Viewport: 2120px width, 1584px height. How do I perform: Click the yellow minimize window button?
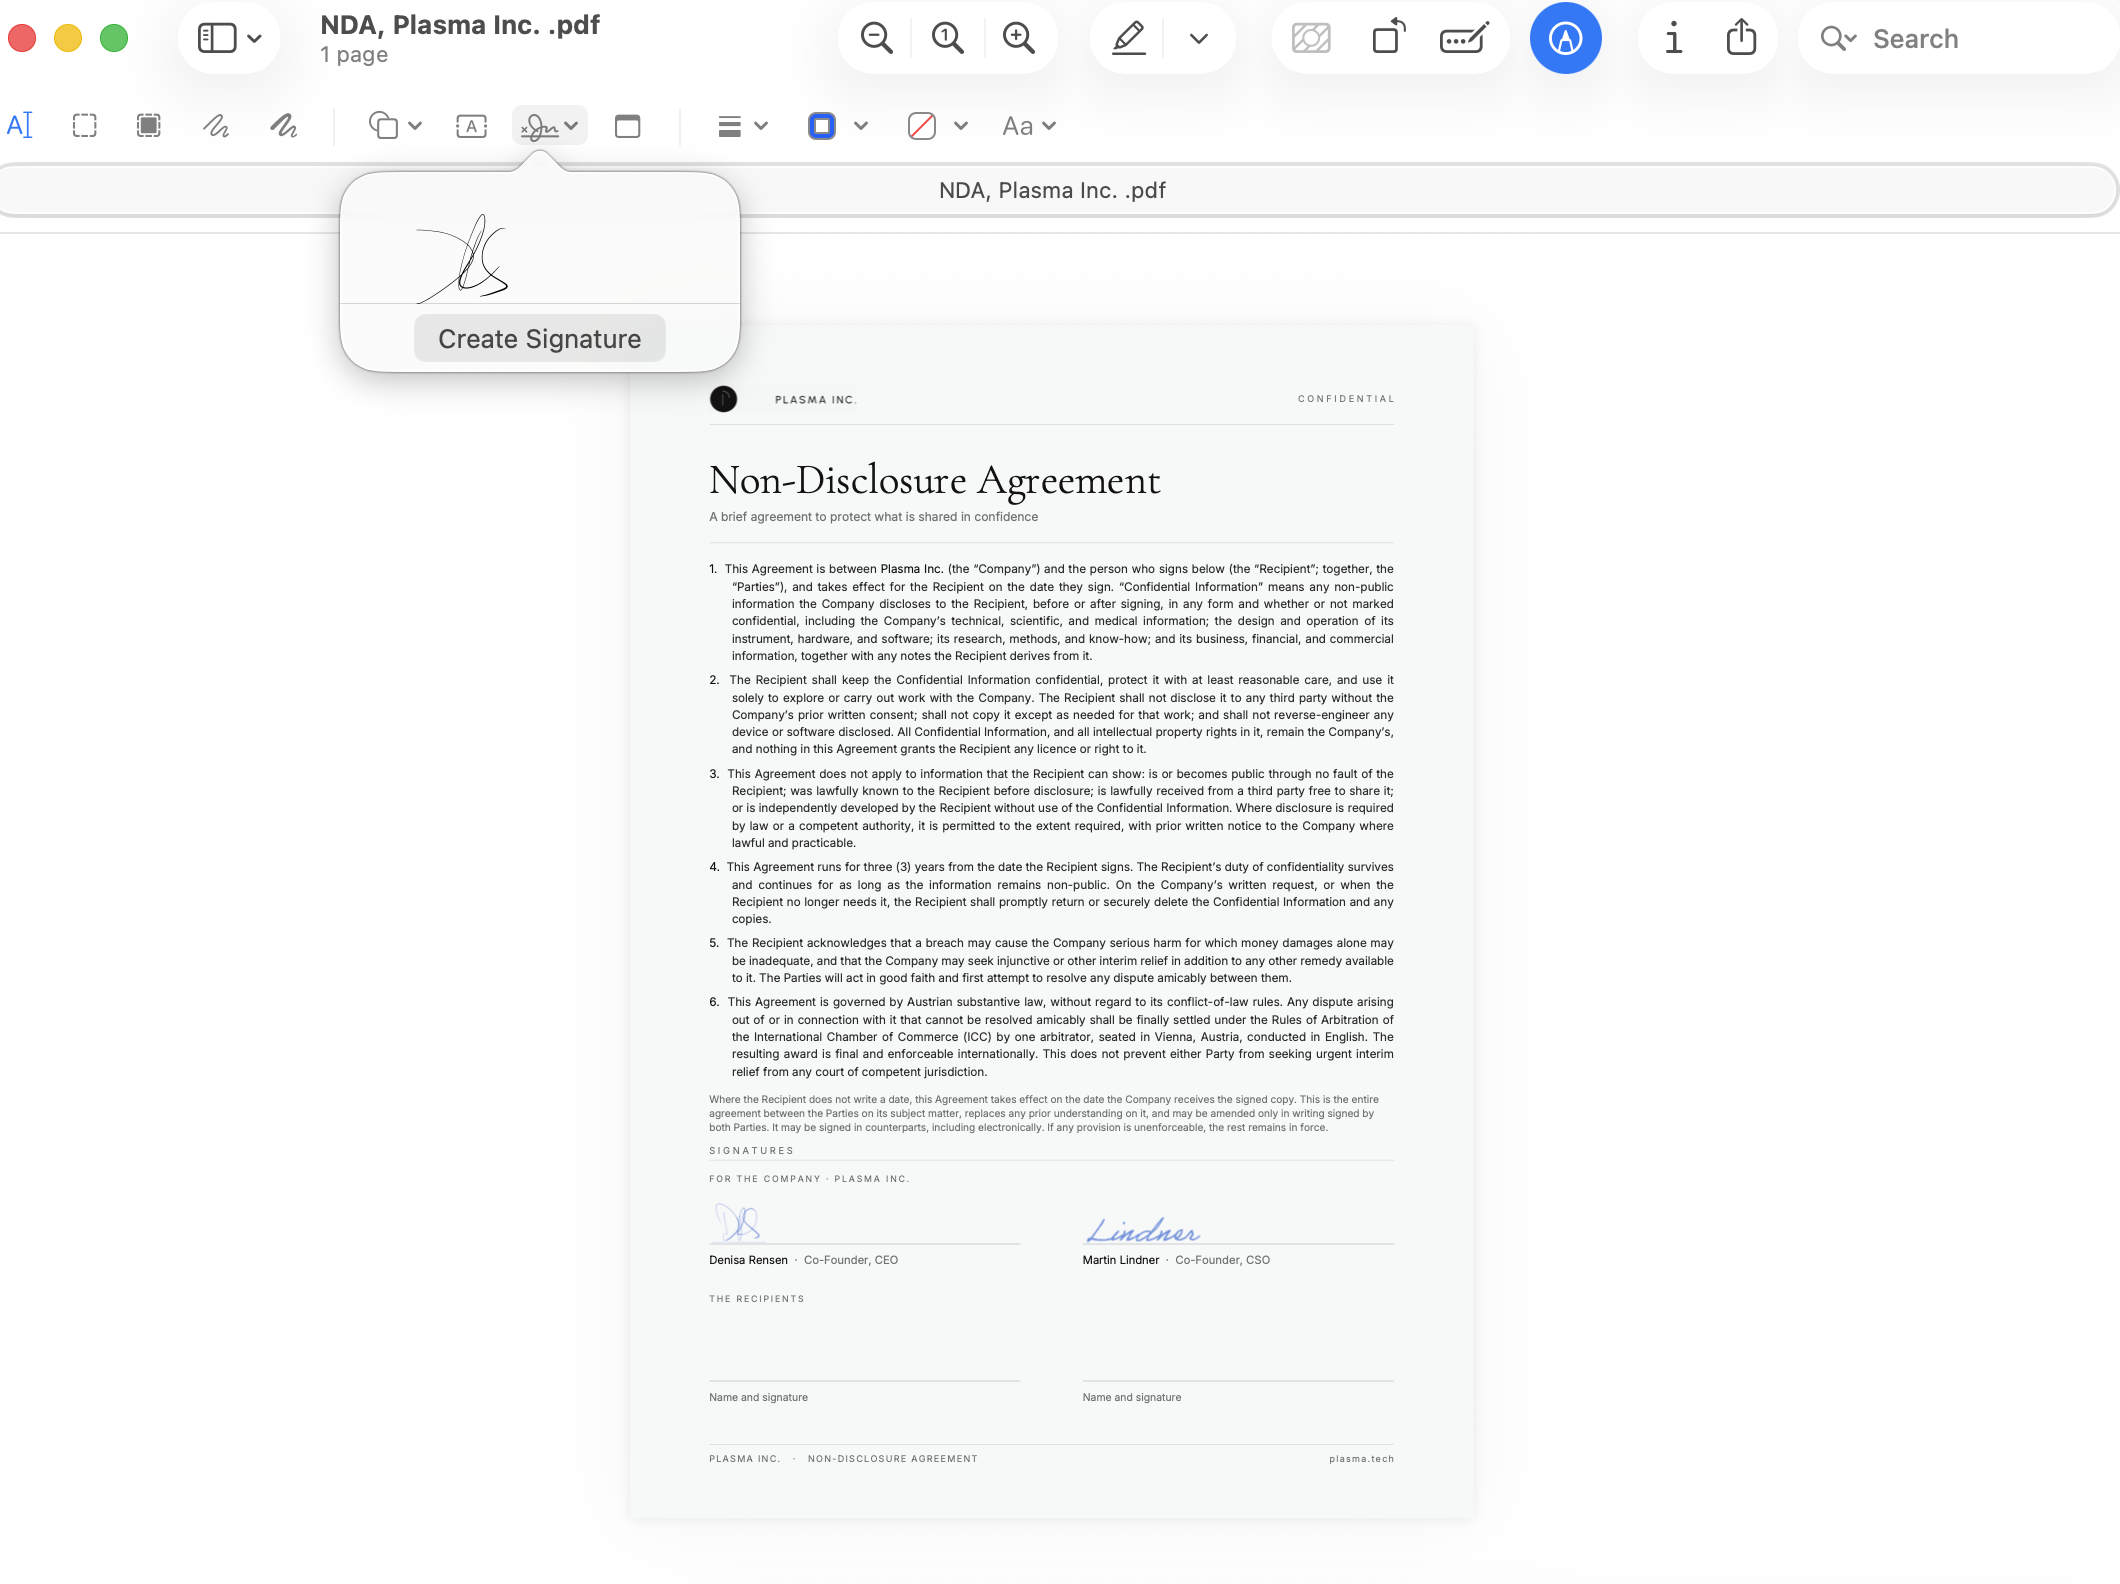68,39
